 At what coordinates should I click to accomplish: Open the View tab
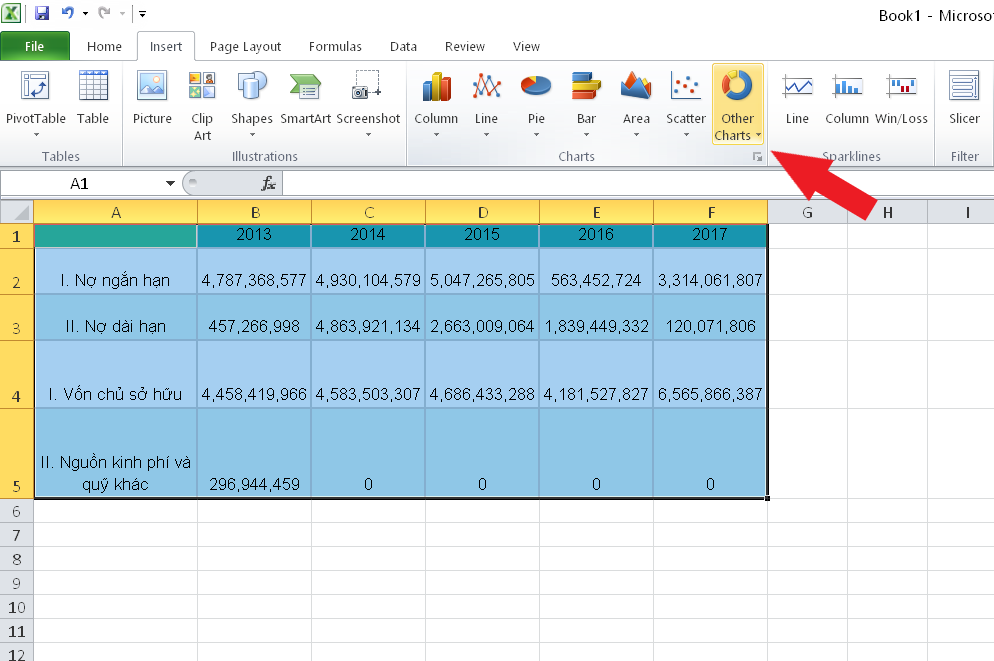pos(526,46)
